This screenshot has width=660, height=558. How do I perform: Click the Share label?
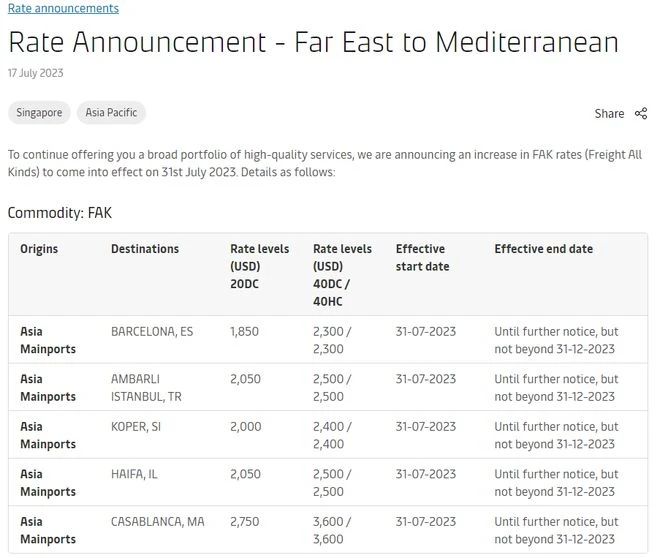tap(609, 114)
